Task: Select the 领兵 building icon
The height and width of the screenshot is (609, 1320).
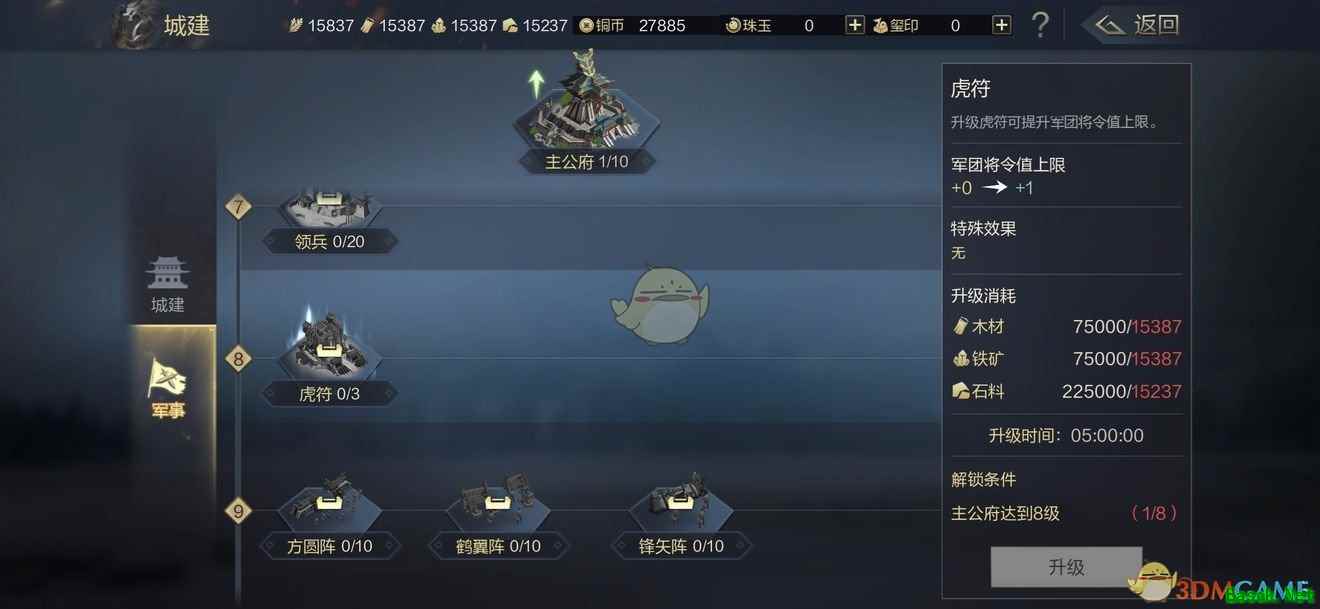Action: pos(329,206)
